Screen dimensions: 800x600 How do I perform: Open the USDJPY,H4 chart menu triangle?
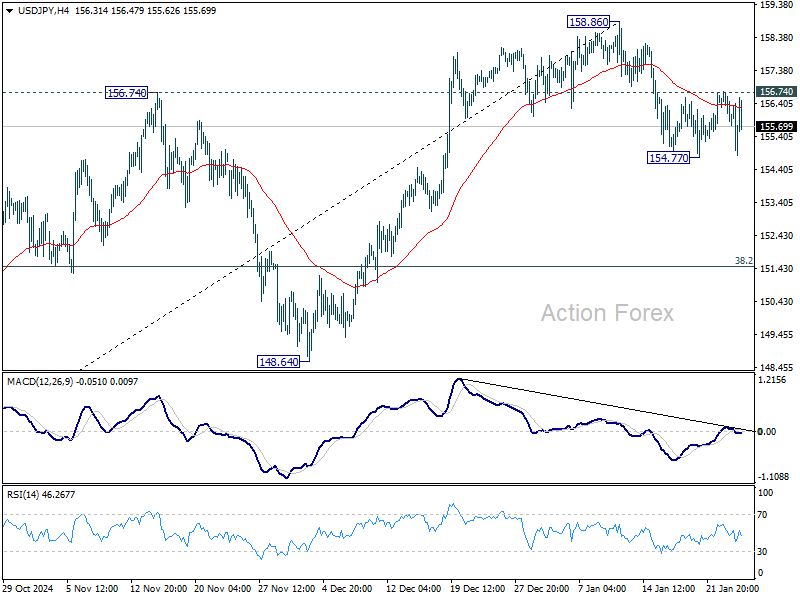[10, 11]
